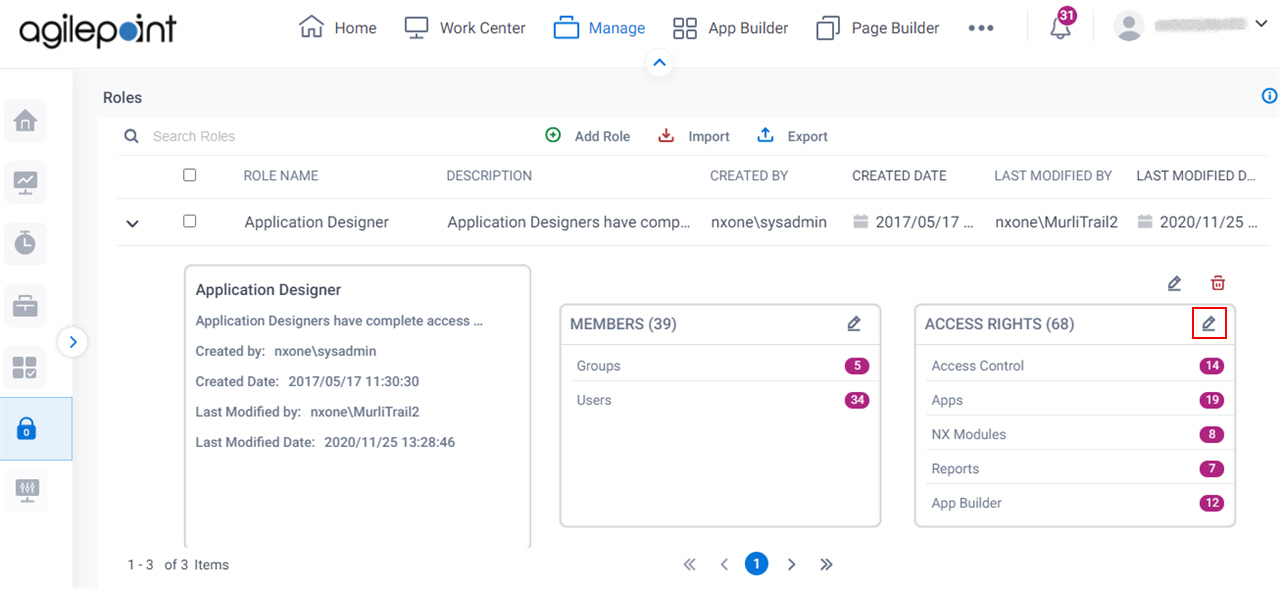Image resolution: width=1280 pixels, height=589 pixels.
Task: Click the Users count badge 34
Action: pyautogui.click(x=856, y=400)
